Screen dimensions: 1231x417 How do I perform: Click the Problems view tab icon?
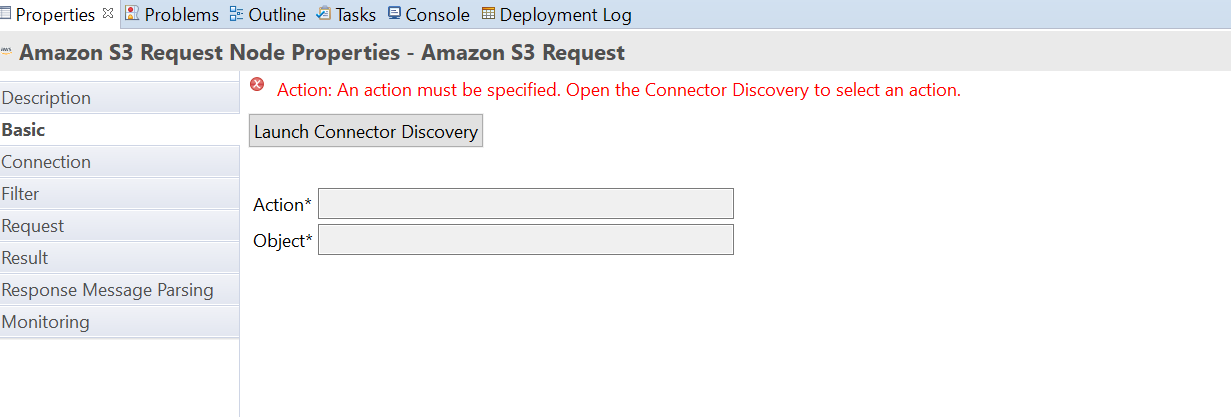coord(132,14)
